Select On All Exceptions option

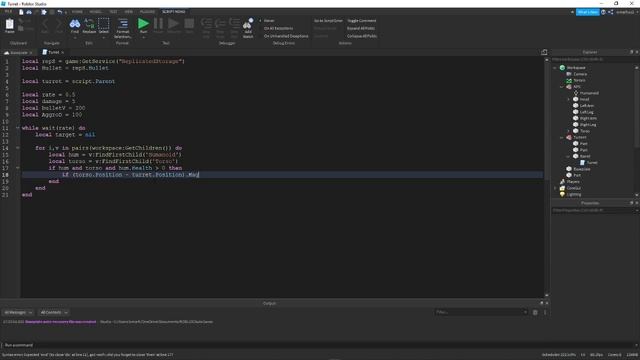click(278, 29)
